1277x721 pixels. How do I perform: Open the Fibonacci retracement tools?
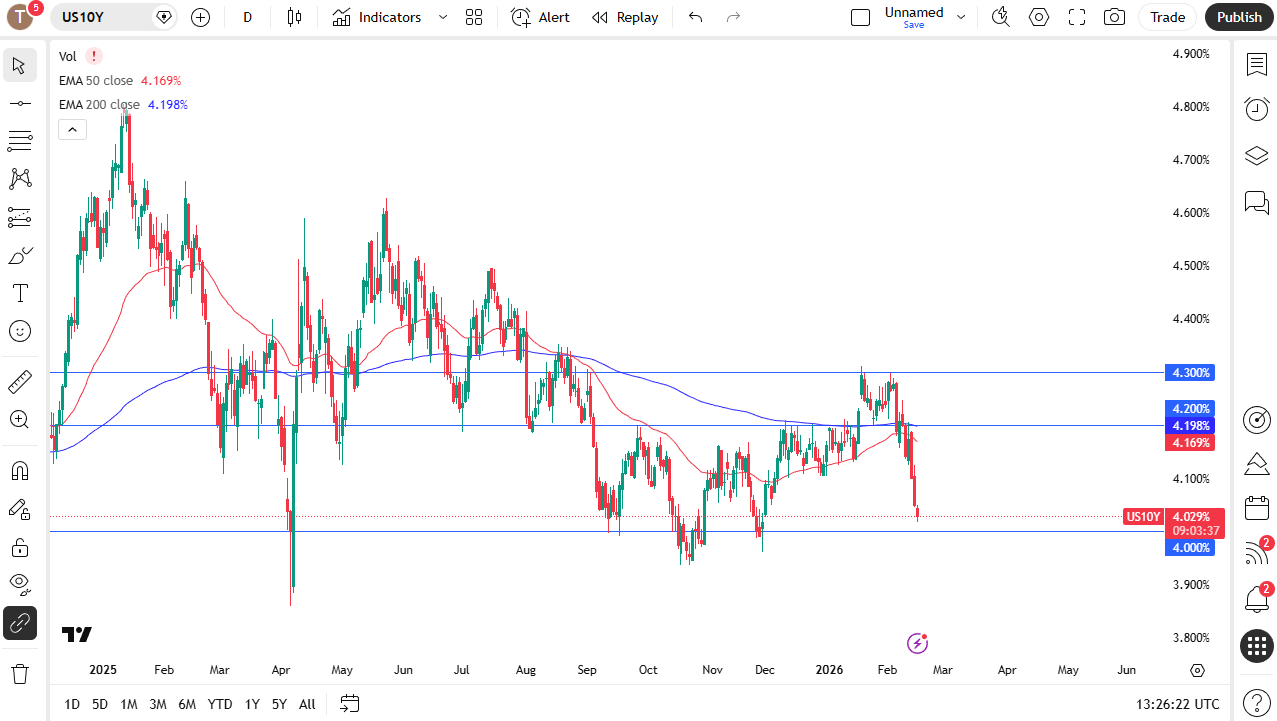coord(20,141)
